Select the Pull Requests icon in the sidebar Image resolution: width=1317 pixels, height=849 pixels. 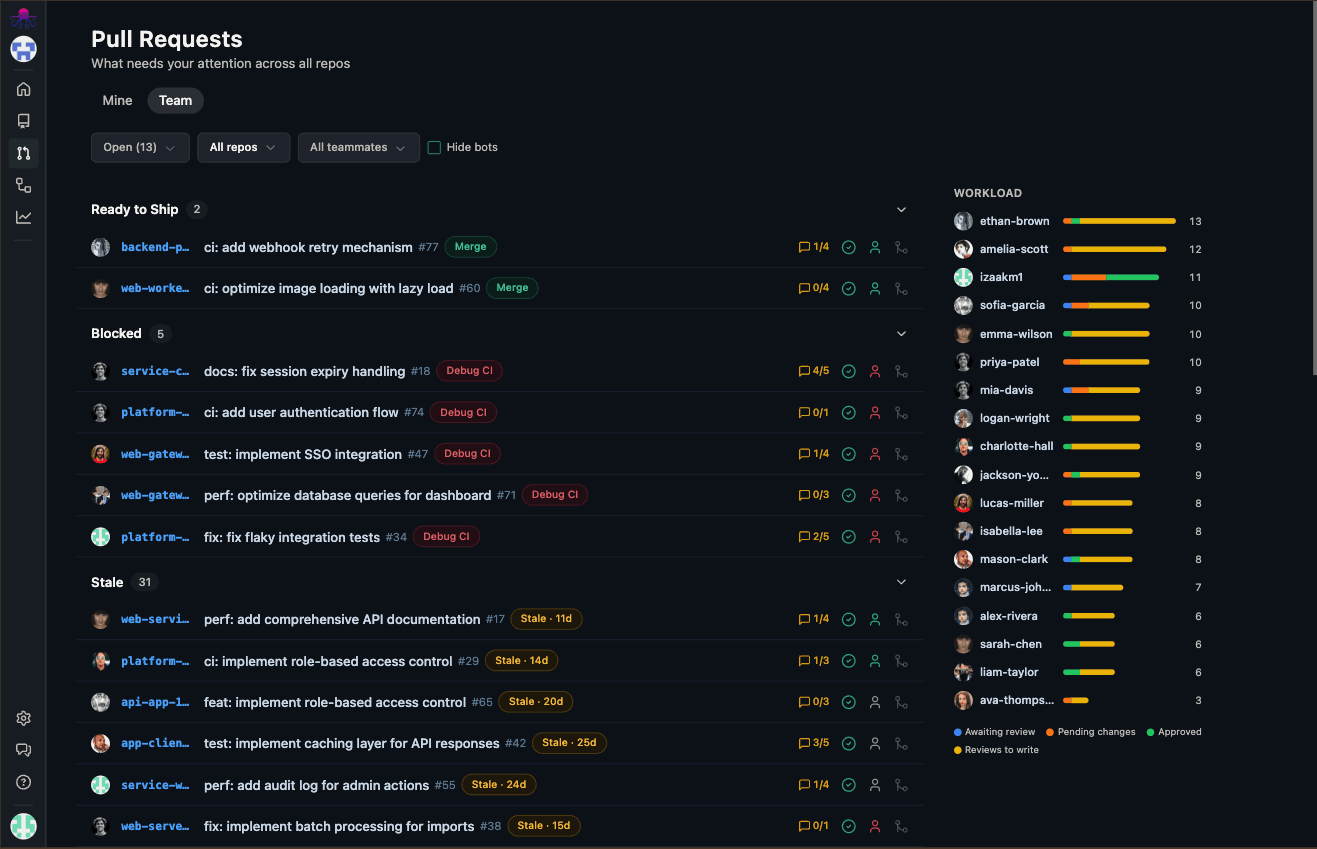(23, 153)
